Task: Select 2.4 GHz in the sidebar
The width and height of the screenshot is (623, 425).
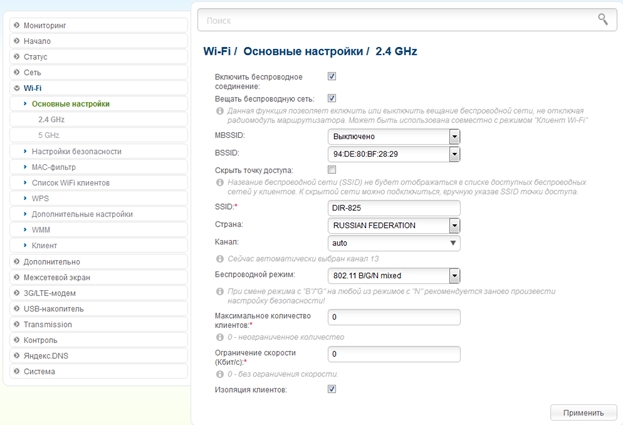Action: click(x=51, y=119)
